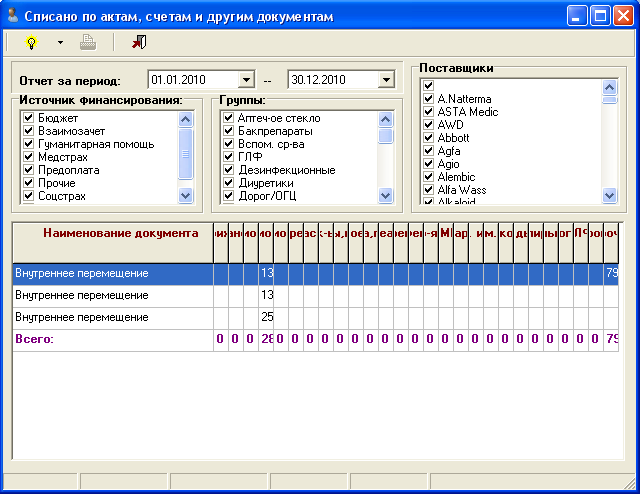Click the printer icon in toolbar

88,42
